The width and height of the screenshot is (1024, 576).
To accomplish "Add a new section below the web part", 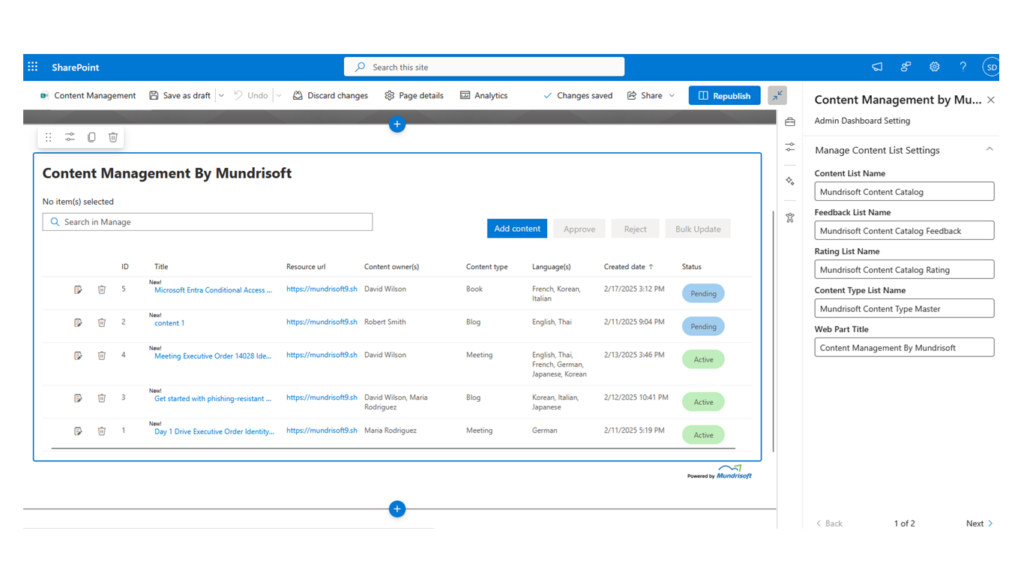I will tap(397, 509).
